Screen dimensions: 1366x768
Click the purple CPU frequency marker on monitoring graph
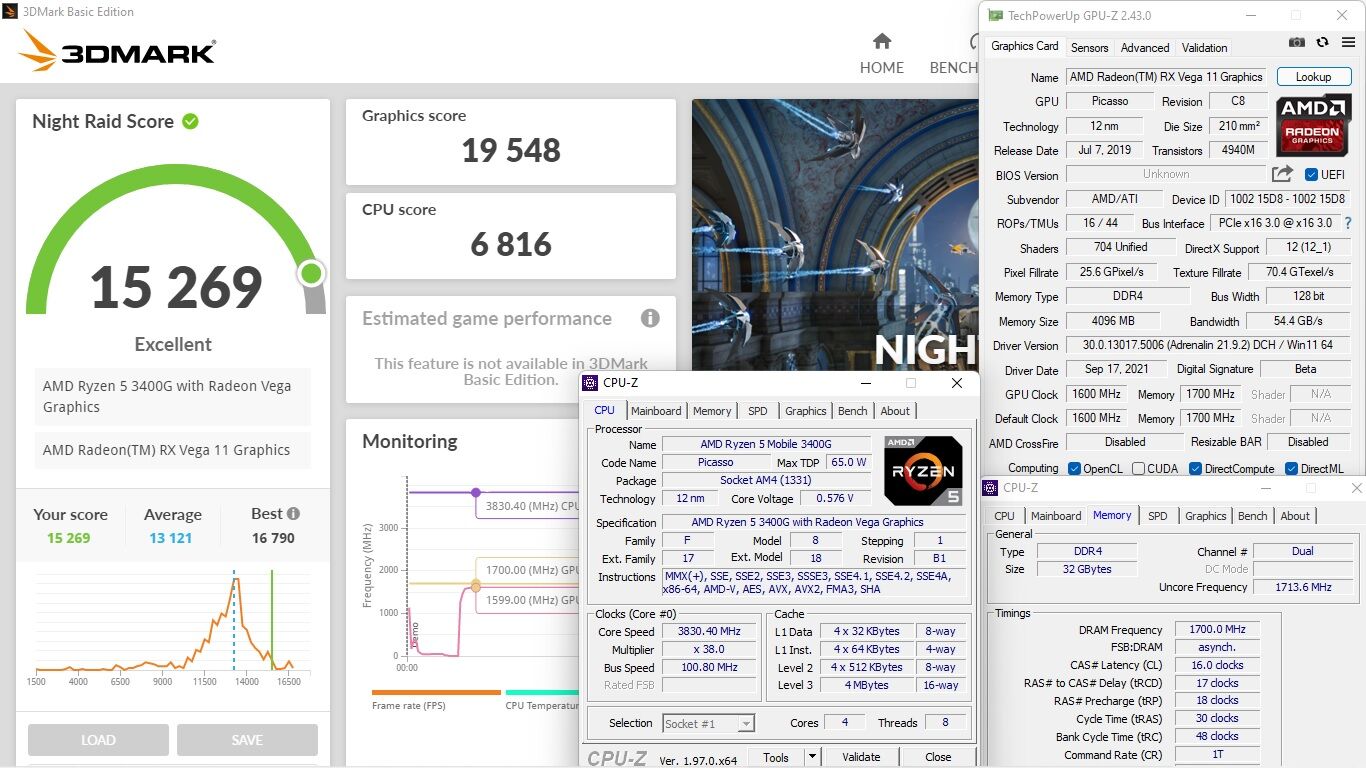tap(475, 492)
